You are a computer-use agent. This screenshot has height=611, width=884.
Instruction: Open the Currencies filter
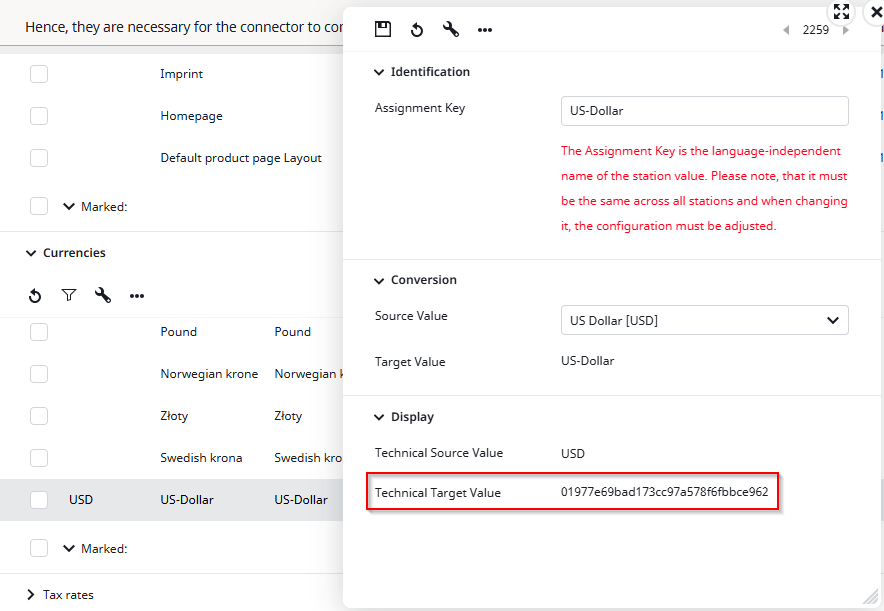pyautogui.click(x=69, y=296)
